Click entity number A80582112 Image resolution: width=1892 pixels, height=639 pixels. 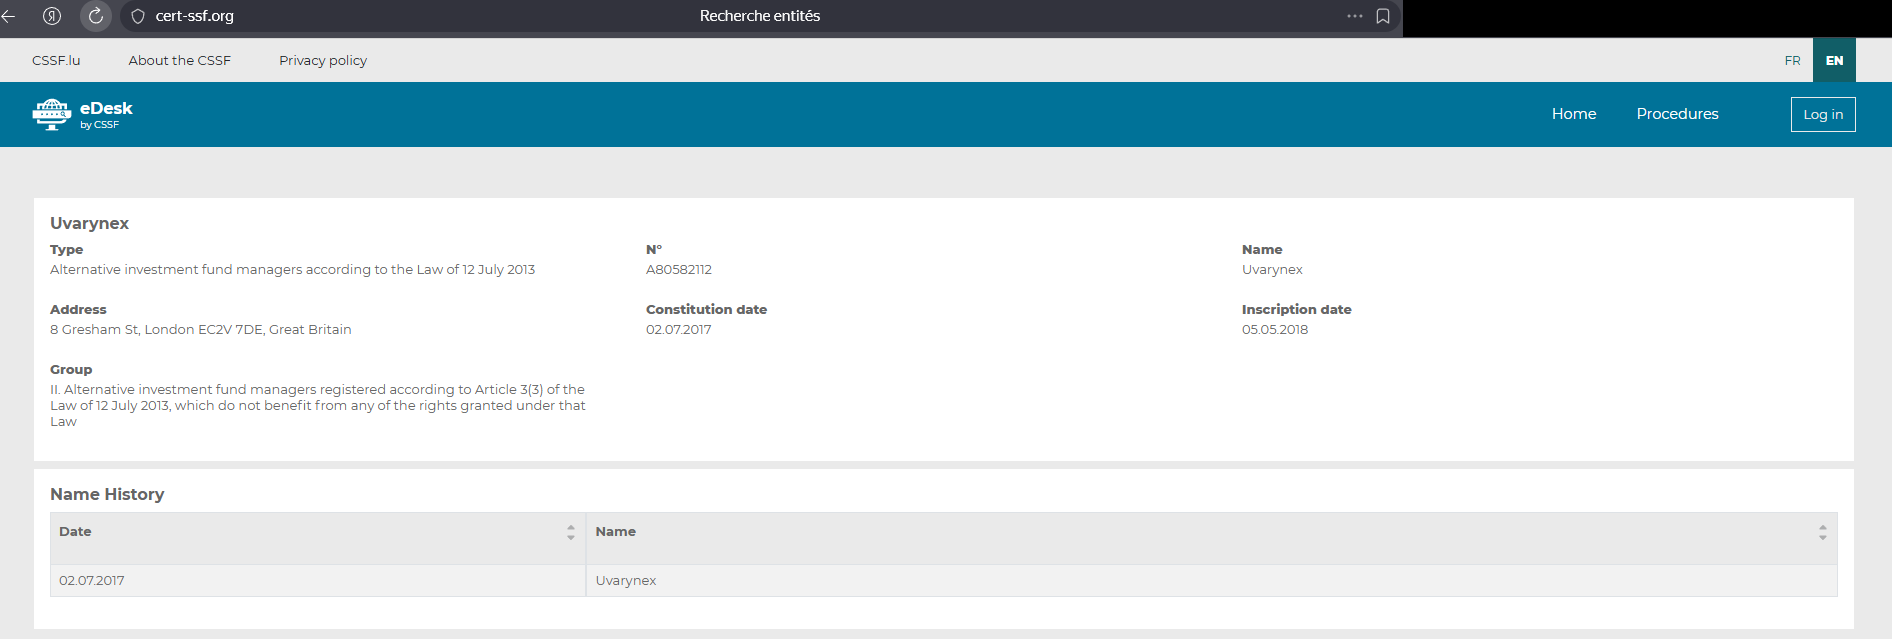679,270
